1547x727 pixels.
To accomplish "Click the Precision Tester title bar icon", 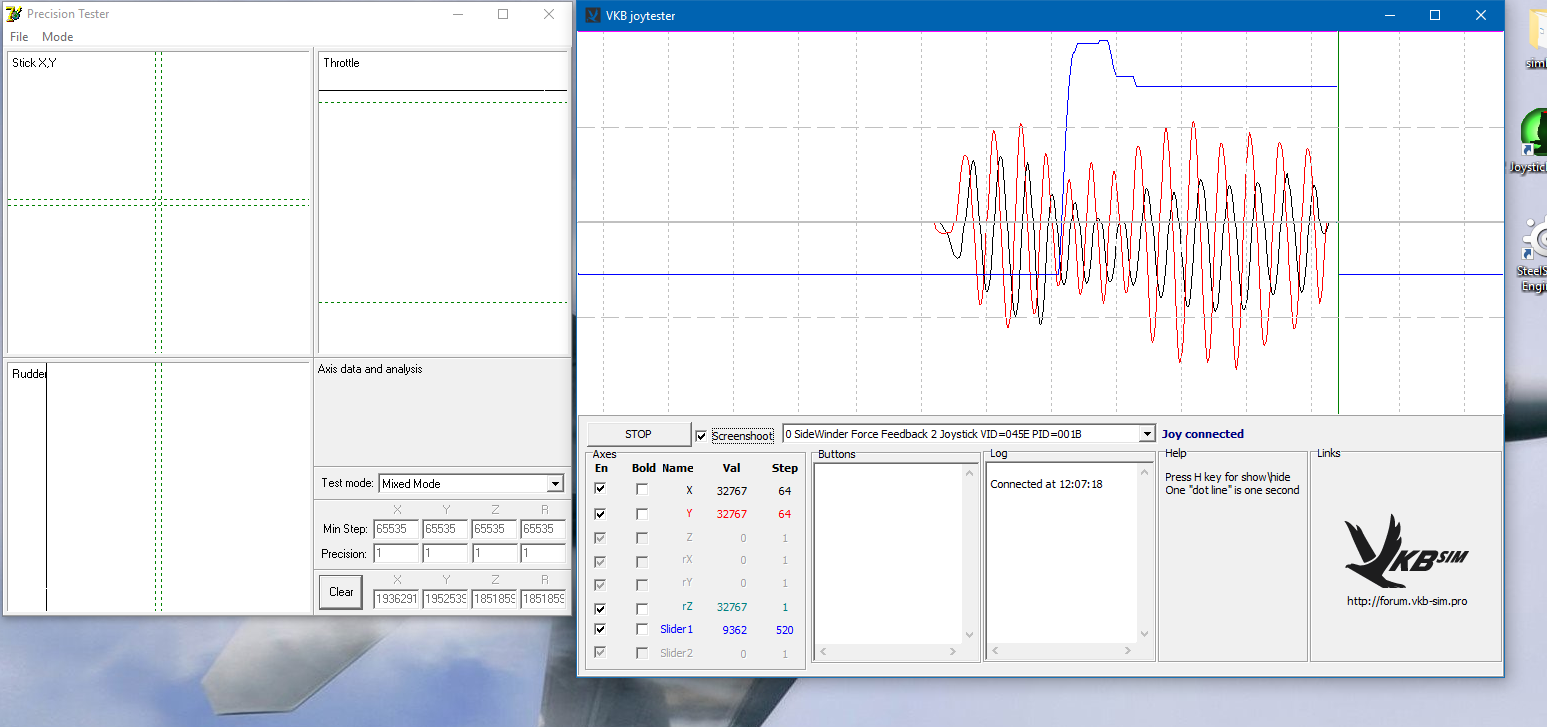I will (14, 14).
